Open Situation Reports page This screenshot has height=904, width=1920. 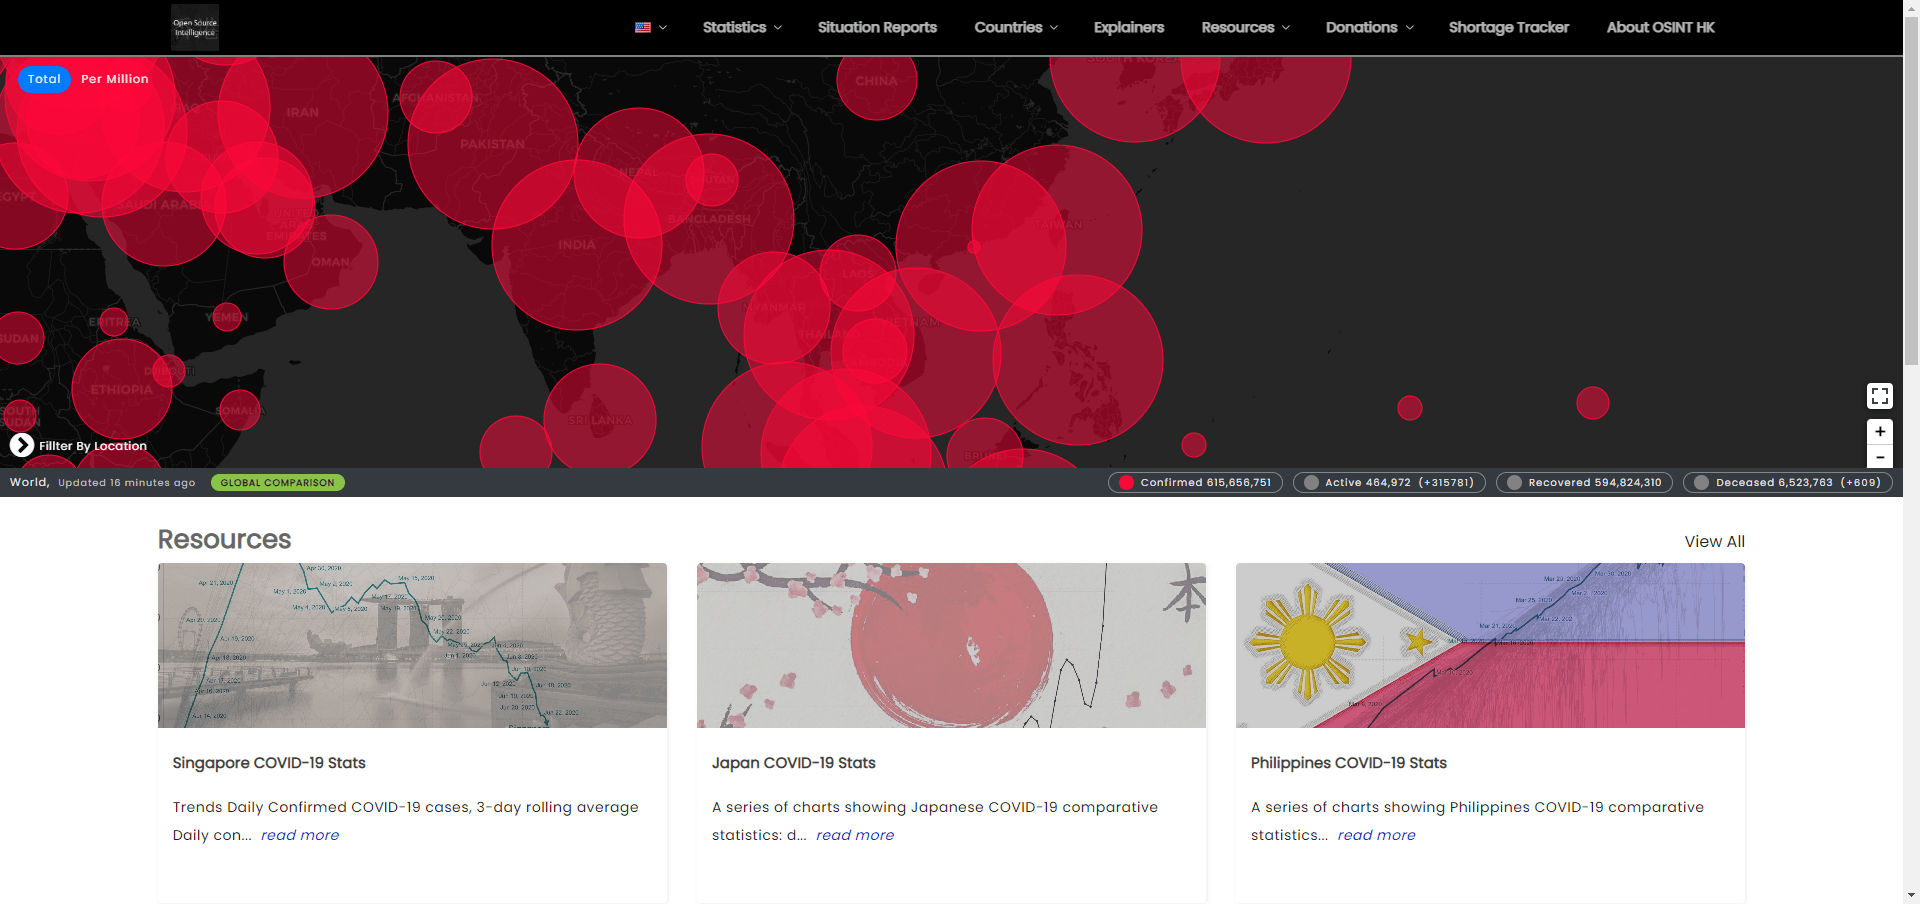[877, 28]
